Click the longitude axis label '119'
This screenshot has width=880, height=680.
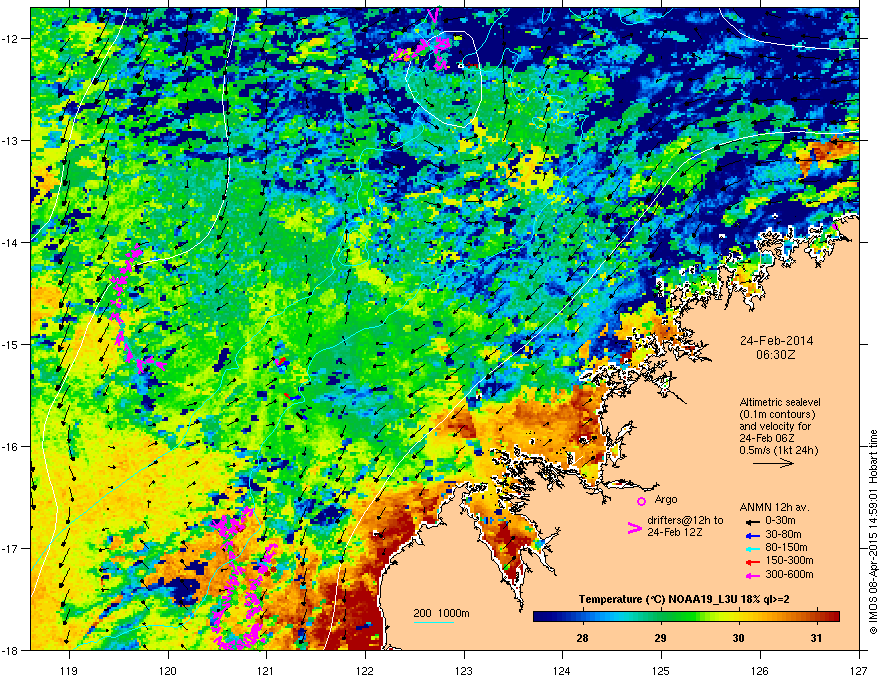point(69,670)
